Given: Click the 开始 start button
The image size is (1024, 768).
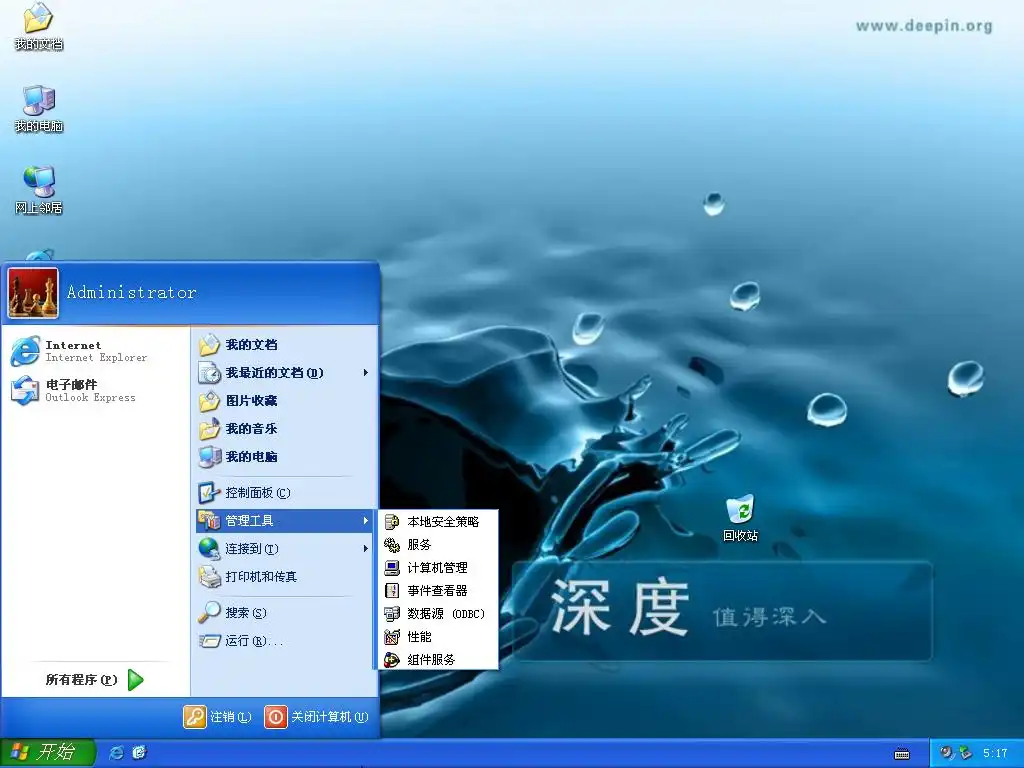Looking at the screenshot, I should [48, 753].
